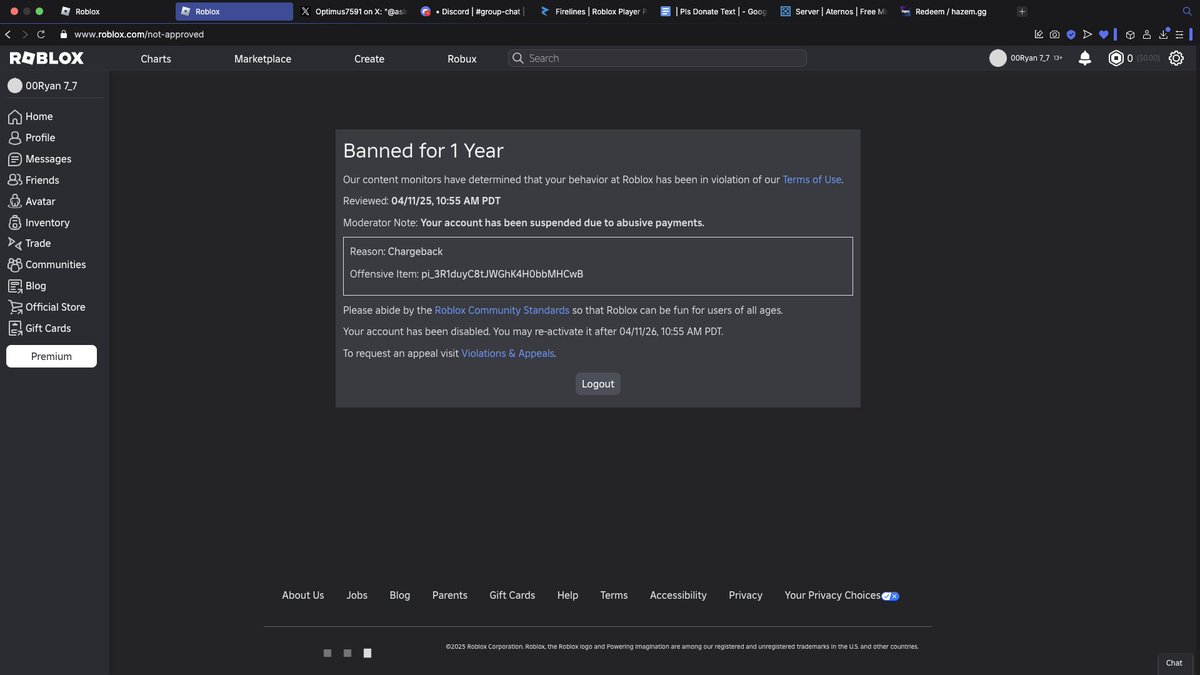The width and height of the screenshot is (1200, 675).
Task: Click the footer Blog link
Action: tap(400, 595)
